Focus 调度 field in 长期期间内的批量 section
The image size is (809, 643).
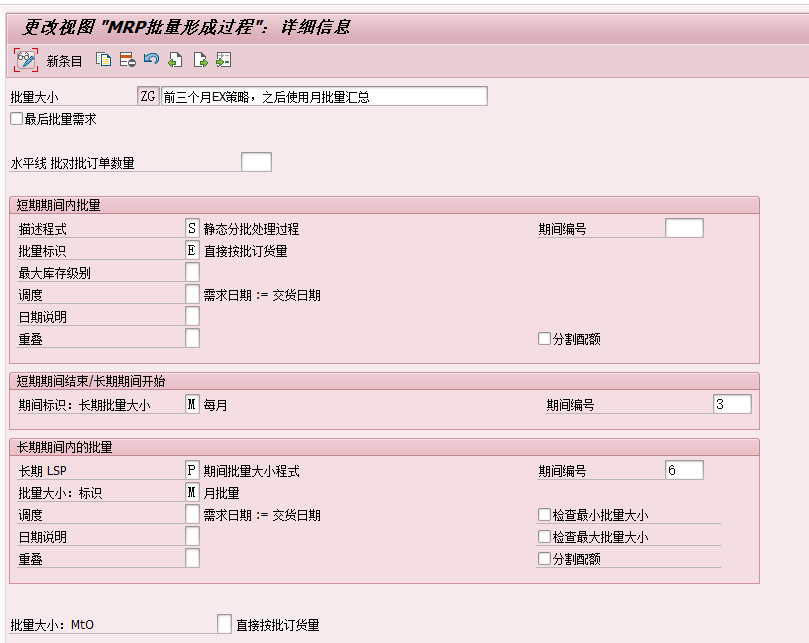192,514
